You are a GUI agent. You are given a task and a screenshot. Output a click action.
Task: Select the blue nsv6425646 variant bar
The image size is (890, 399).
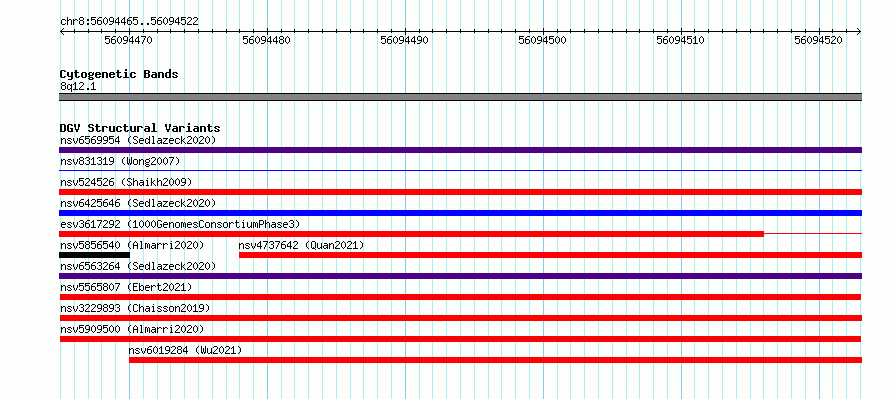tap(460, 213)
